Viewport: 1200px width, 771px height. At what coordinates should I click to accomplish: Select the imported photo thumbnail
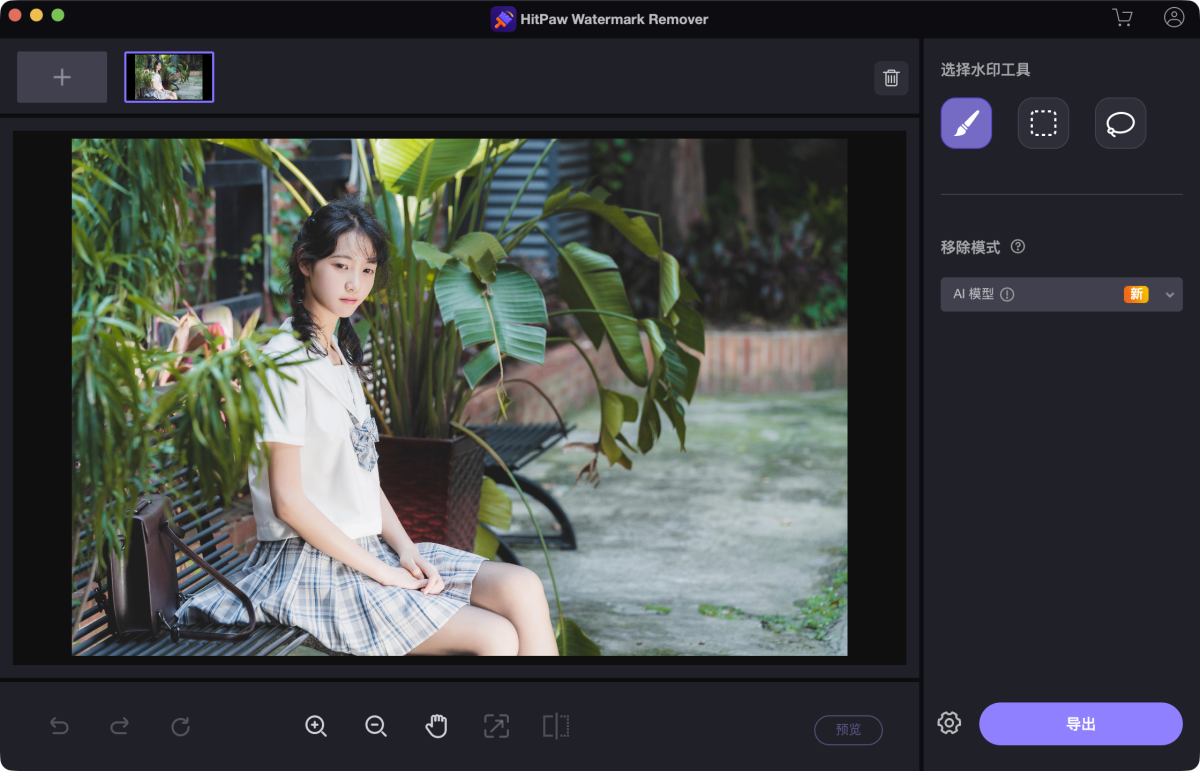coord(169,77)
